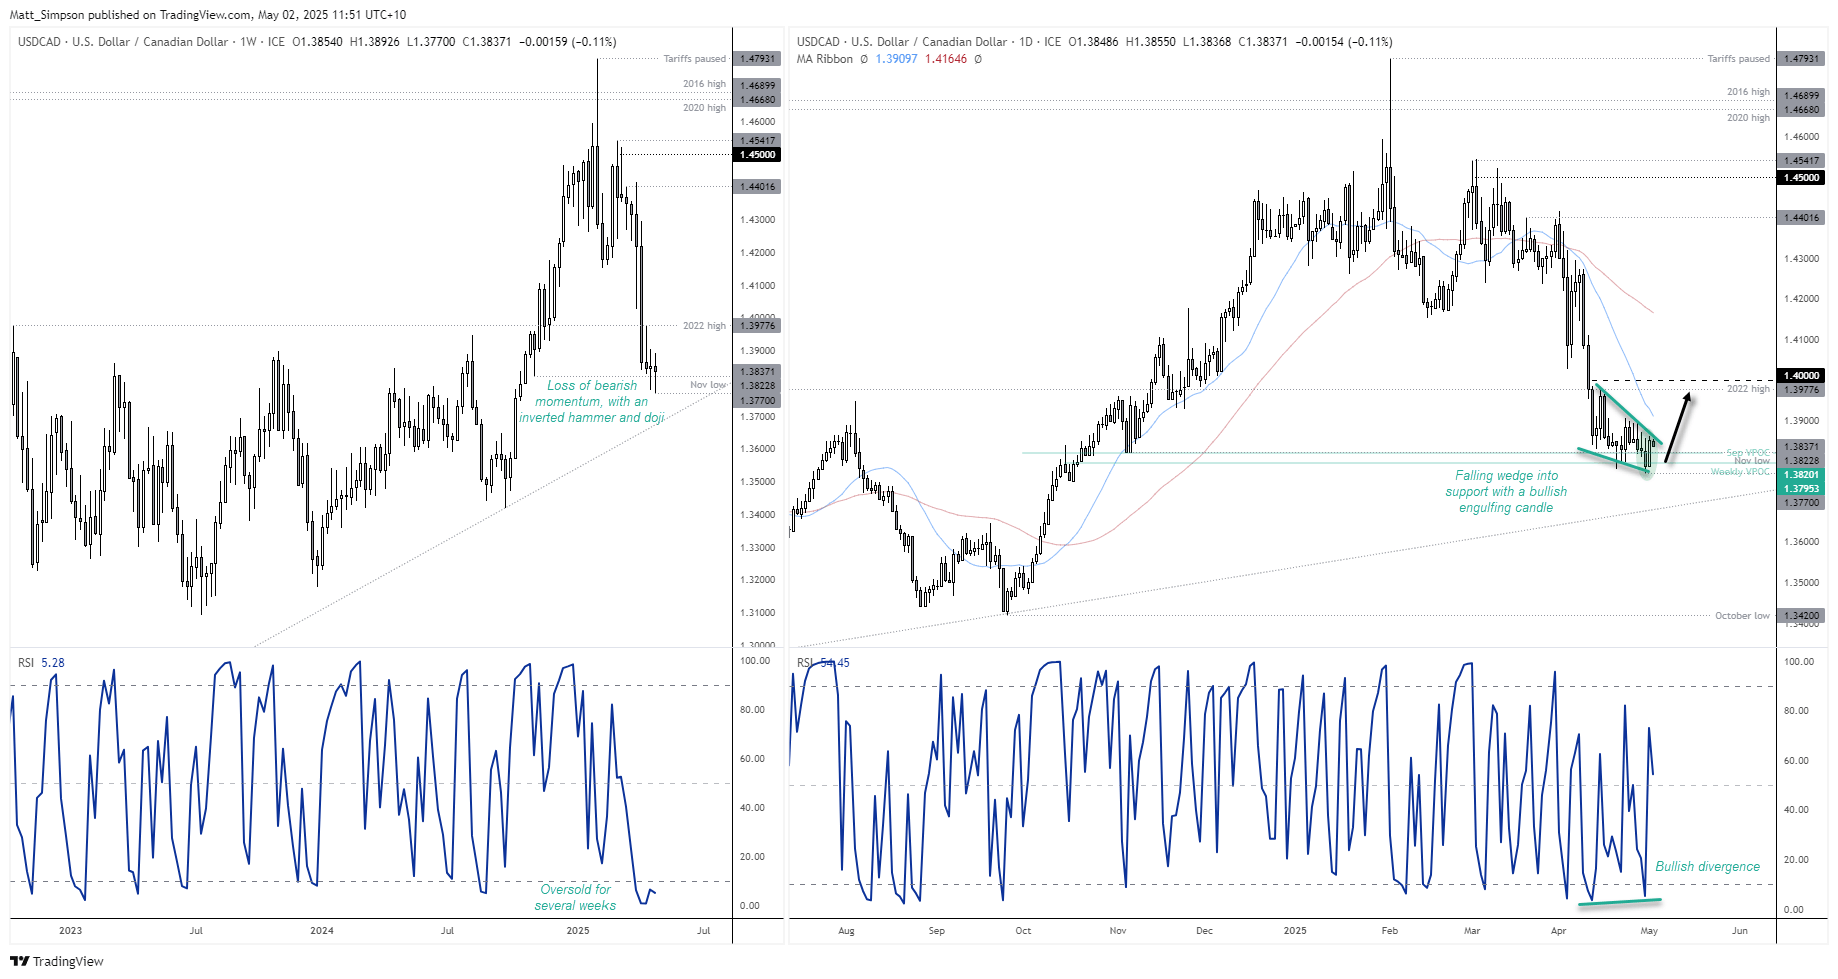The height and width of the screenshot is (979, 1838).
Task: Click the '2023' date on weekly time axis
Action: coord(70,931)
